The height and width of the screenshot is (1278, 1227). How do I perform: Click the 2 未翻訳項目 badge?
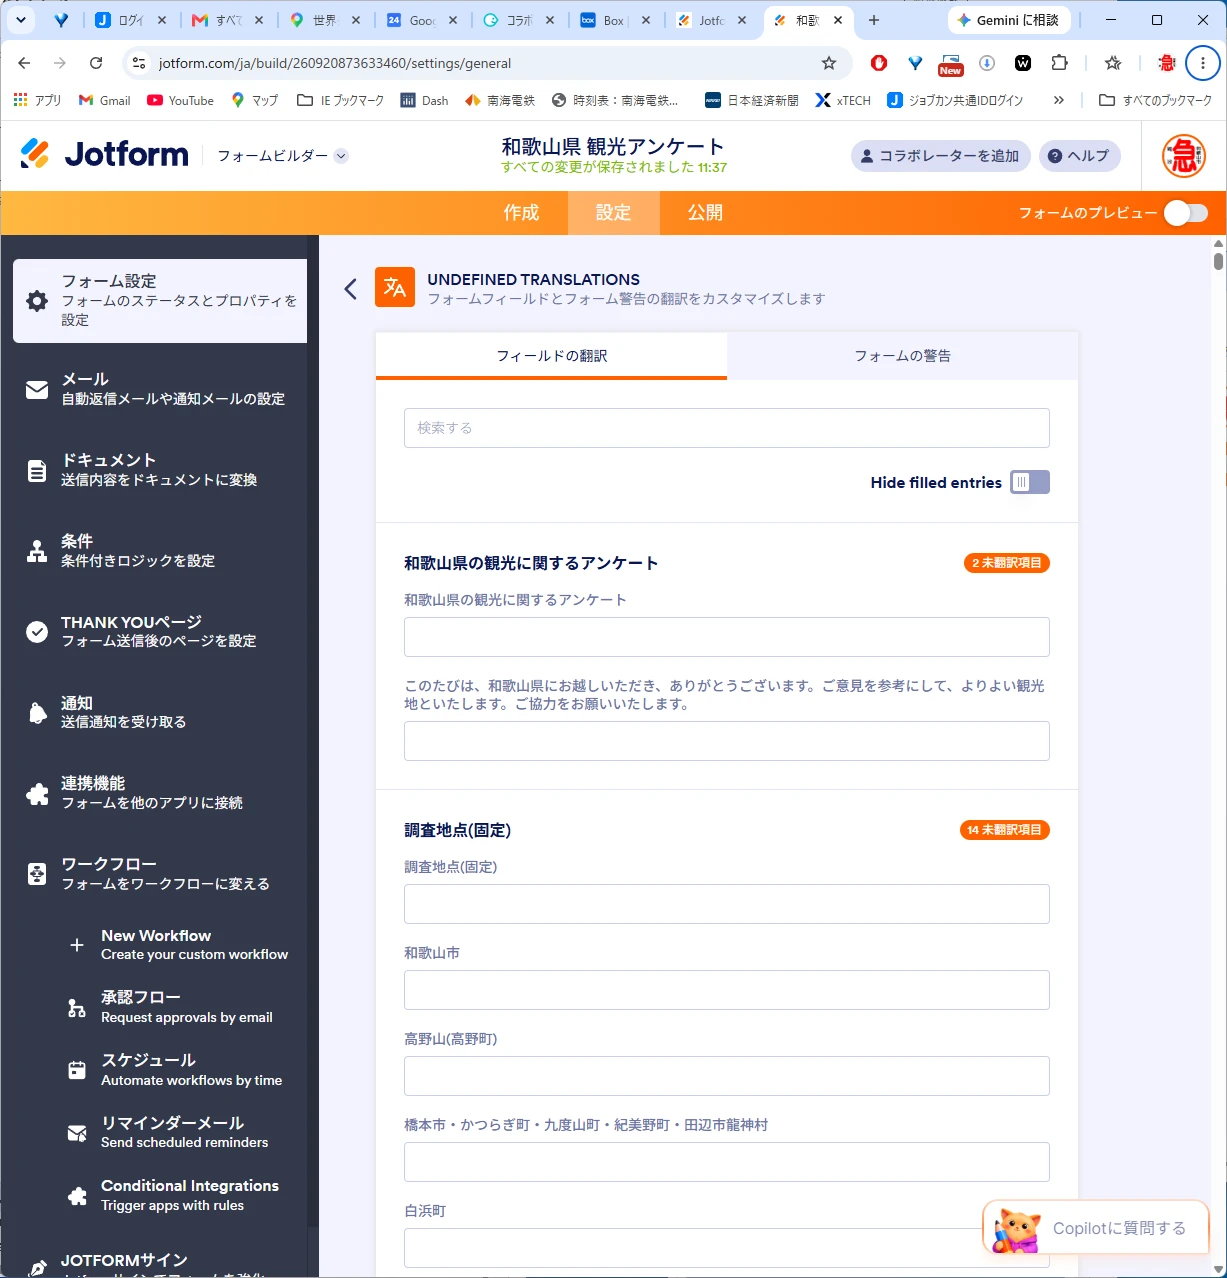click(1006, 563)
